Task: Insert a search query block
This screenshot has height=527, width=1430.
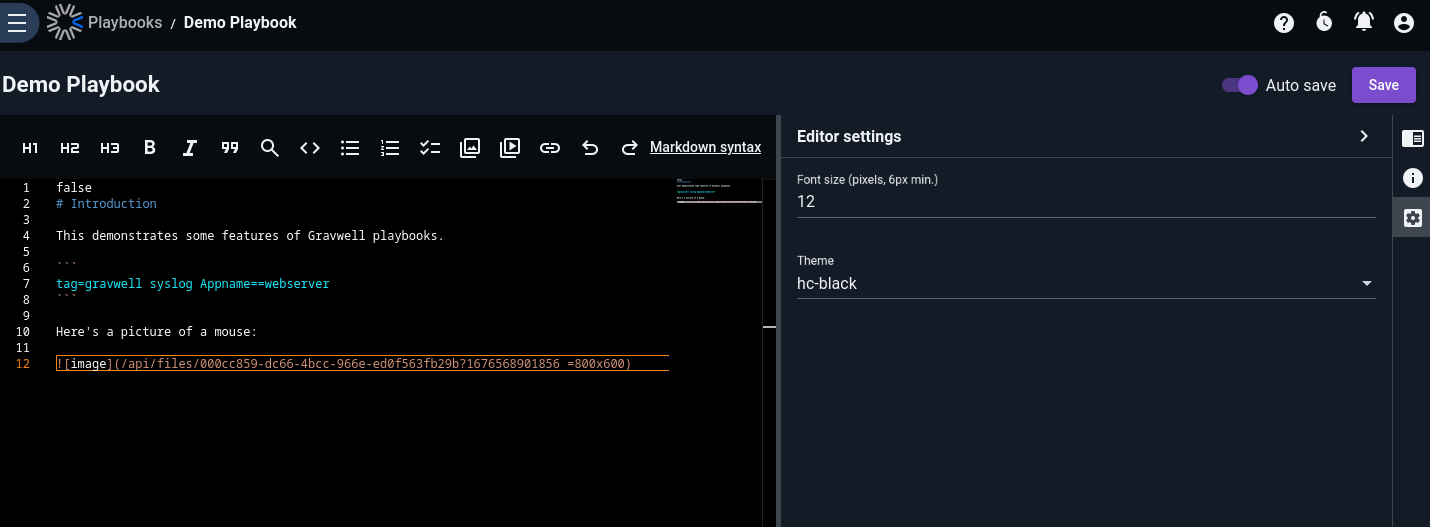Action: pyautogui.click(x=270, y=148)
